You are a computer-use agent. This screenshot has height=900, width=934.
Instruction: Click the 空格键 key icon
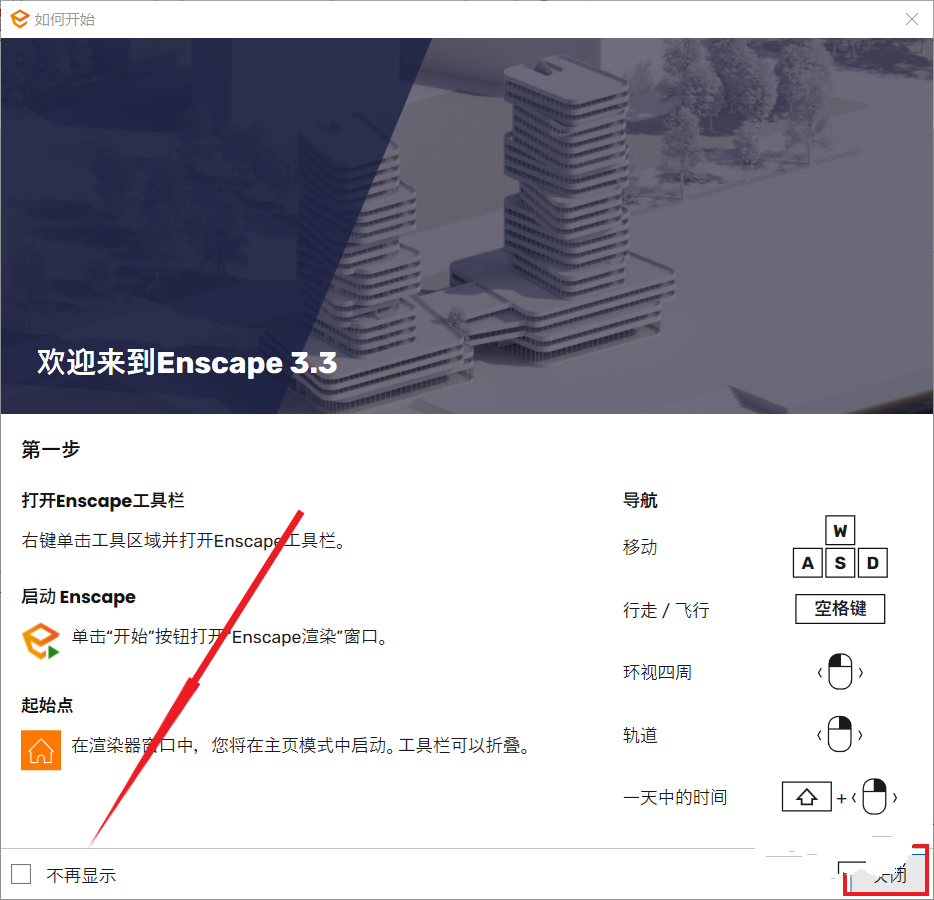pyautogui.click(x=840, y=609)
